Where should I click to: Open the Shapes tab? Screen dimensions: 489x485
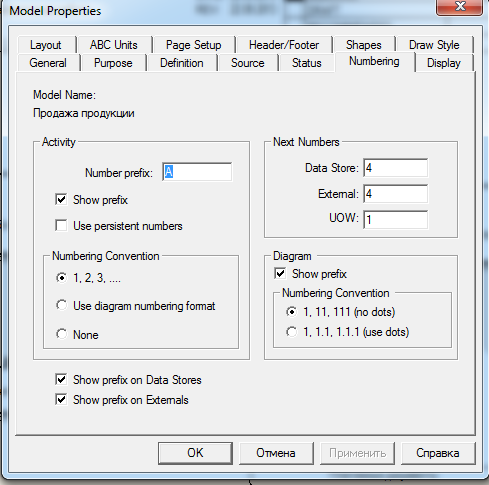coord(364,45)
